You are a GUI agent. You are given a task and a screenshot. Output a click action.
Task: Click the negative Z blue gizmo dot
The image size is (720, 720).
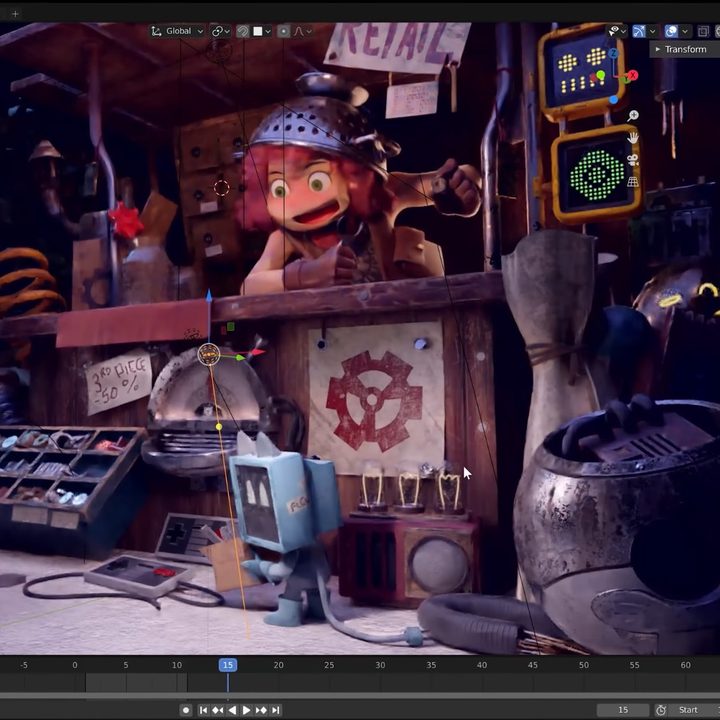point(614,100)
